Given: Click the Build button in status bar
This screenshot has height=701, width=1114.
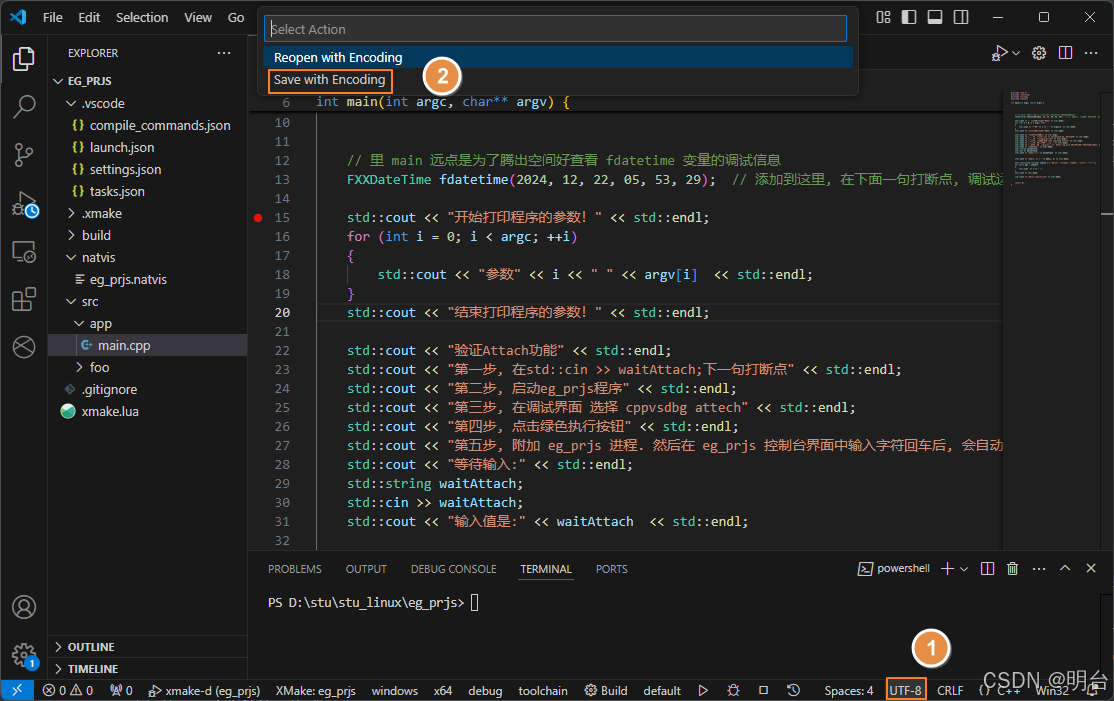Looking at the screenshot, I should pyautogui.click(x=606, y=690).
